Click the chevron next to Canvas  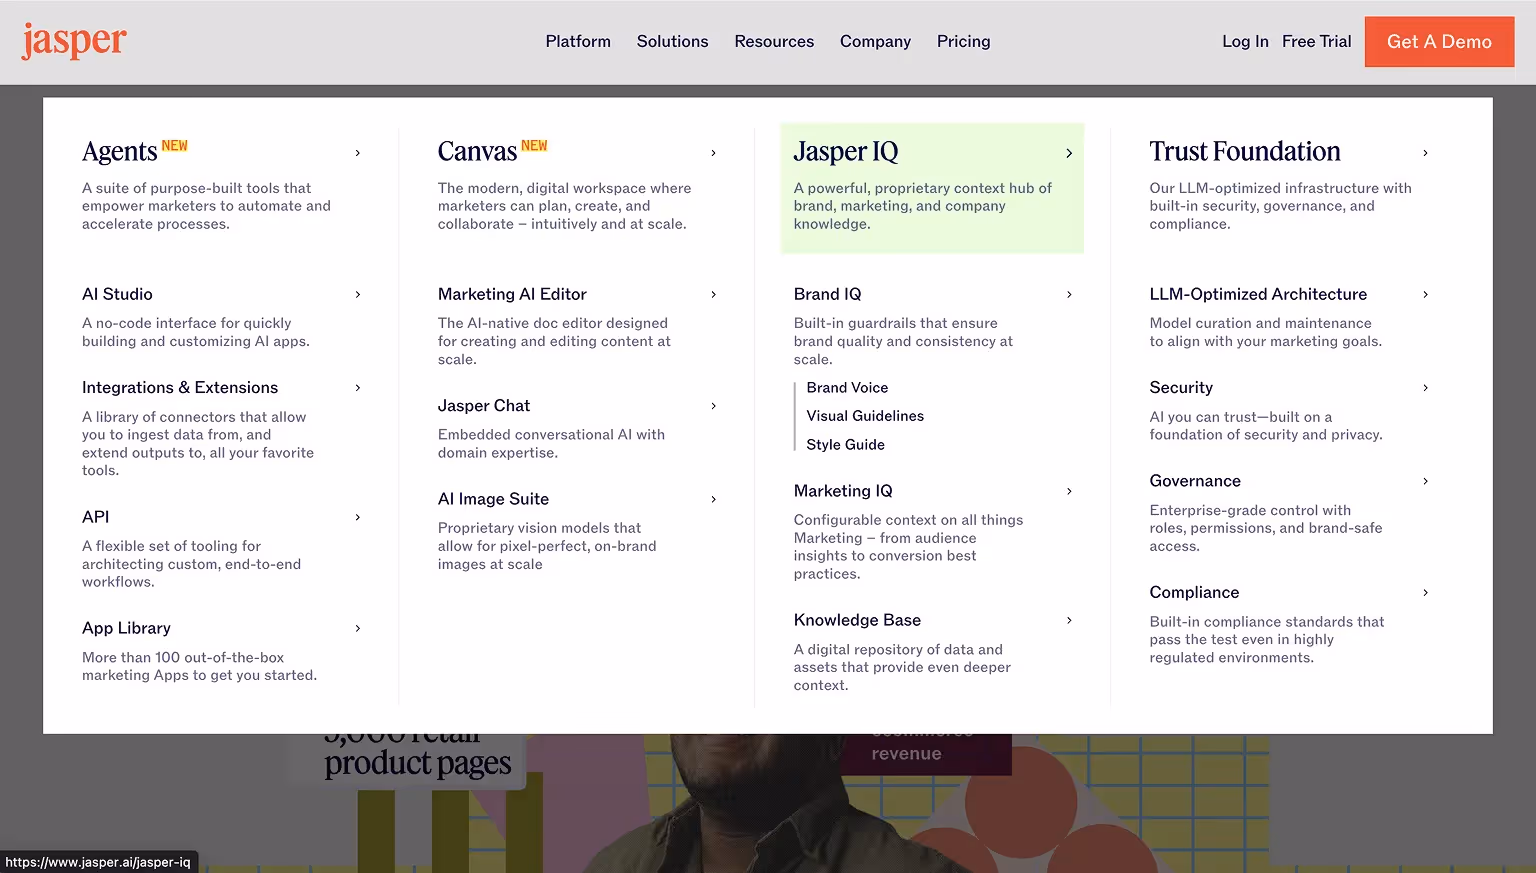[713, 153]
